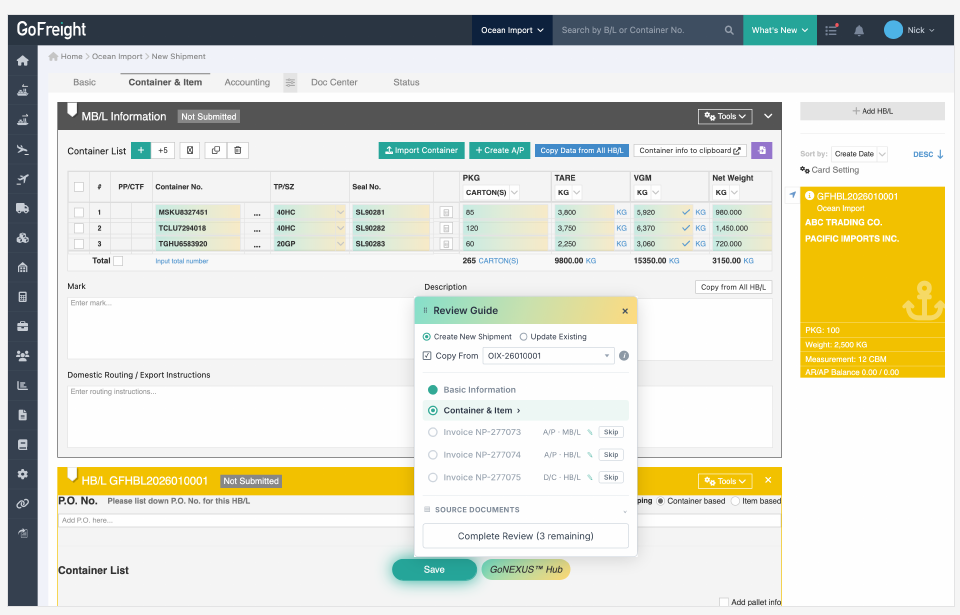Select the Update Existing radio option
The height and width of the screenshot is (615, 960).
pyautogui.click(x=523, y=337)
